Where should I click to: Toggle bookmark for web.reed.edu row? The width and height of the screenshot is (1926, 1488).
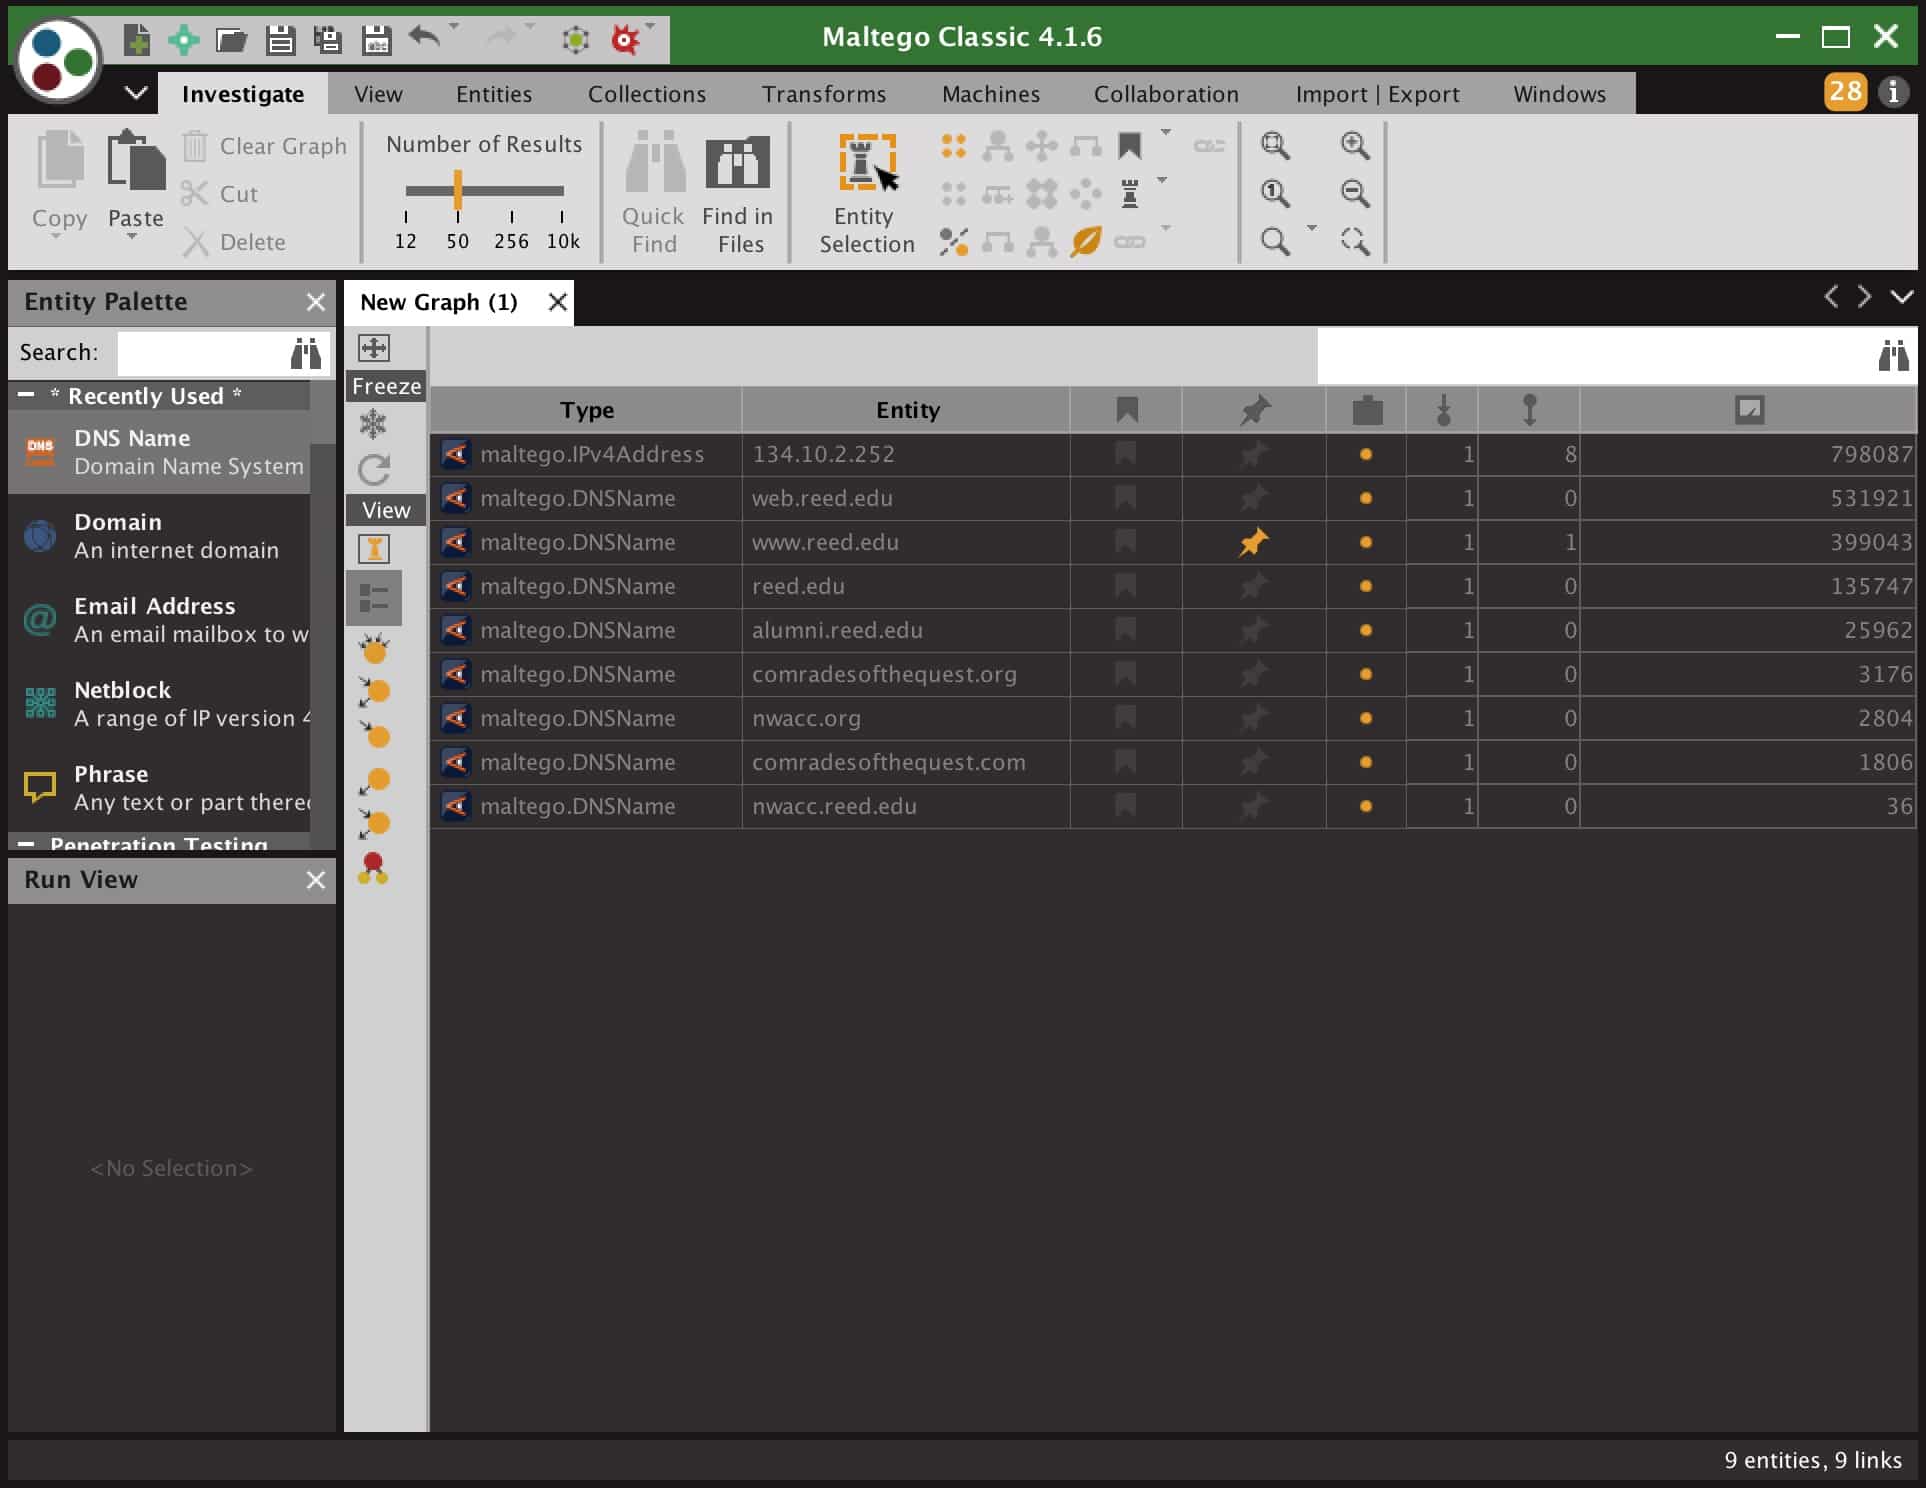1125,498
